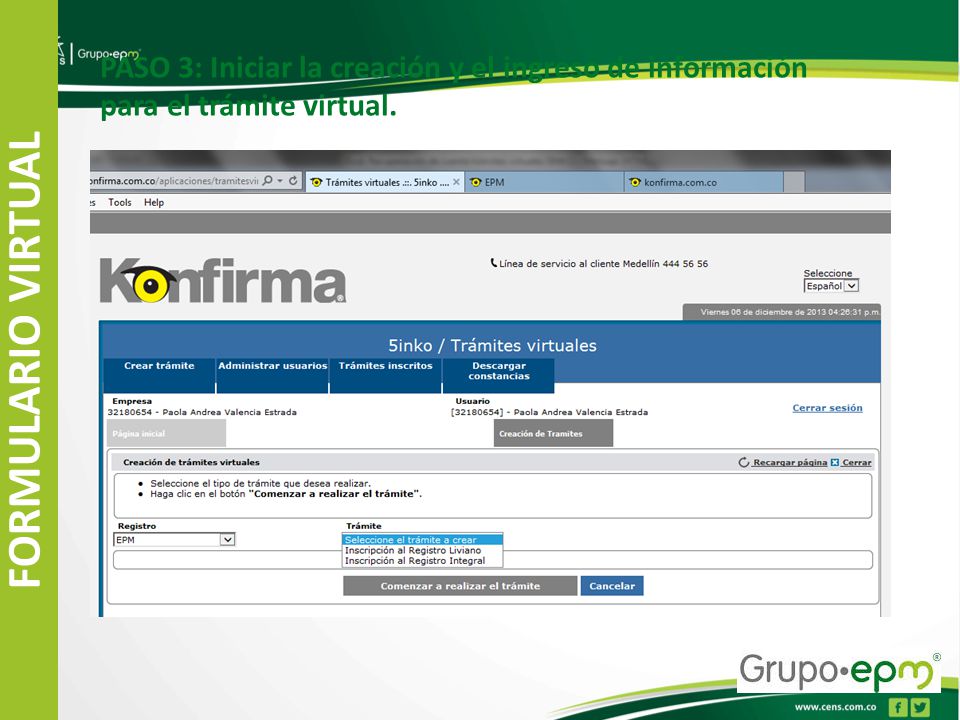Click the Cerrar link in panel header
This screenshot has width=960, height=720.
[857, 462]
